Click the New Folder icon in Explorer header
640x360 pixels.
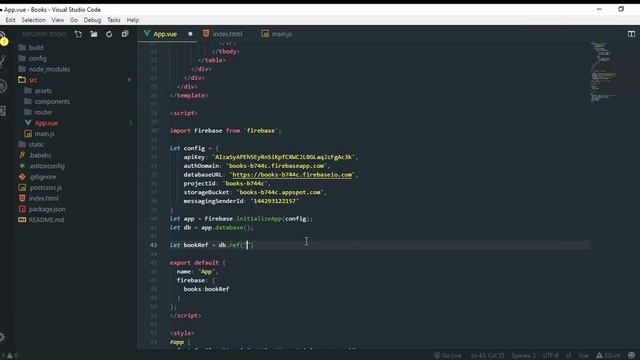pyautogui.click(x=94, y=34)
